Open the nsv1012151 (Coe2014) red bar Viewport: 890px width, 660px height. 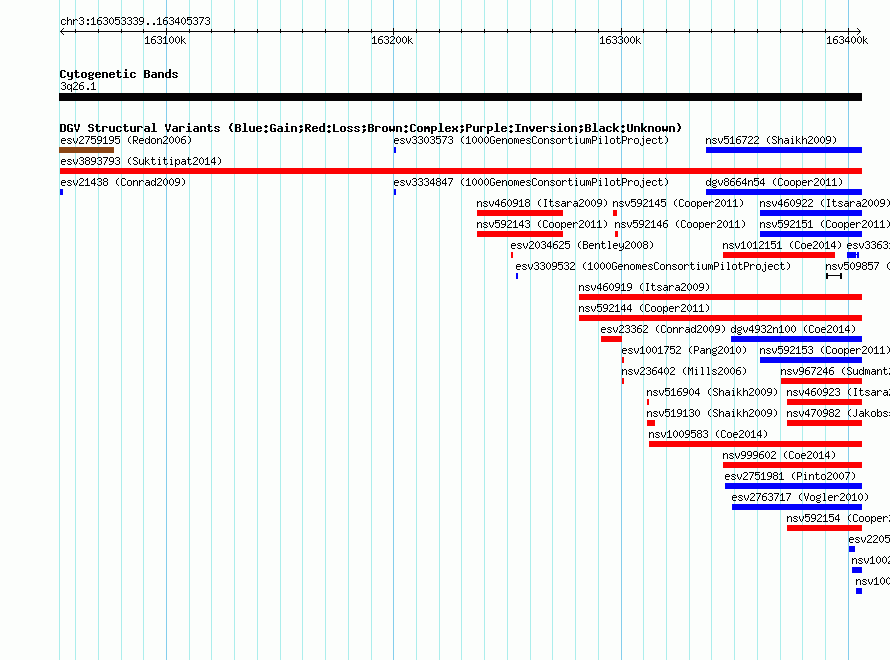pyautogui.click(x=778, y=255)
